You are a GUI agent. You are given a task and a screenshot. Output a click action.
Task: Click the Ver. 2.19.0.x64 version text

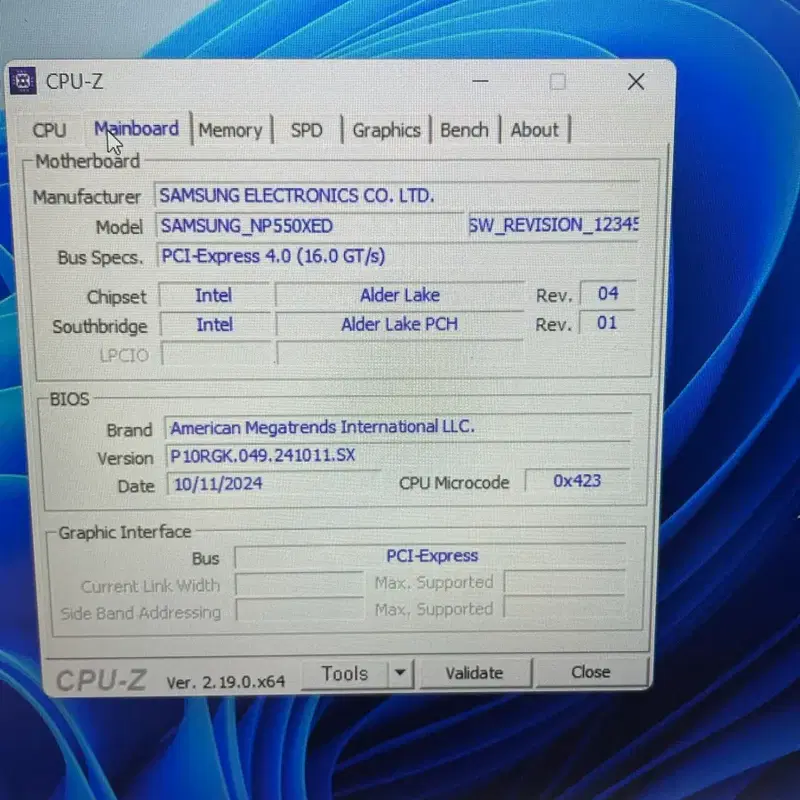tap(226, 682)
